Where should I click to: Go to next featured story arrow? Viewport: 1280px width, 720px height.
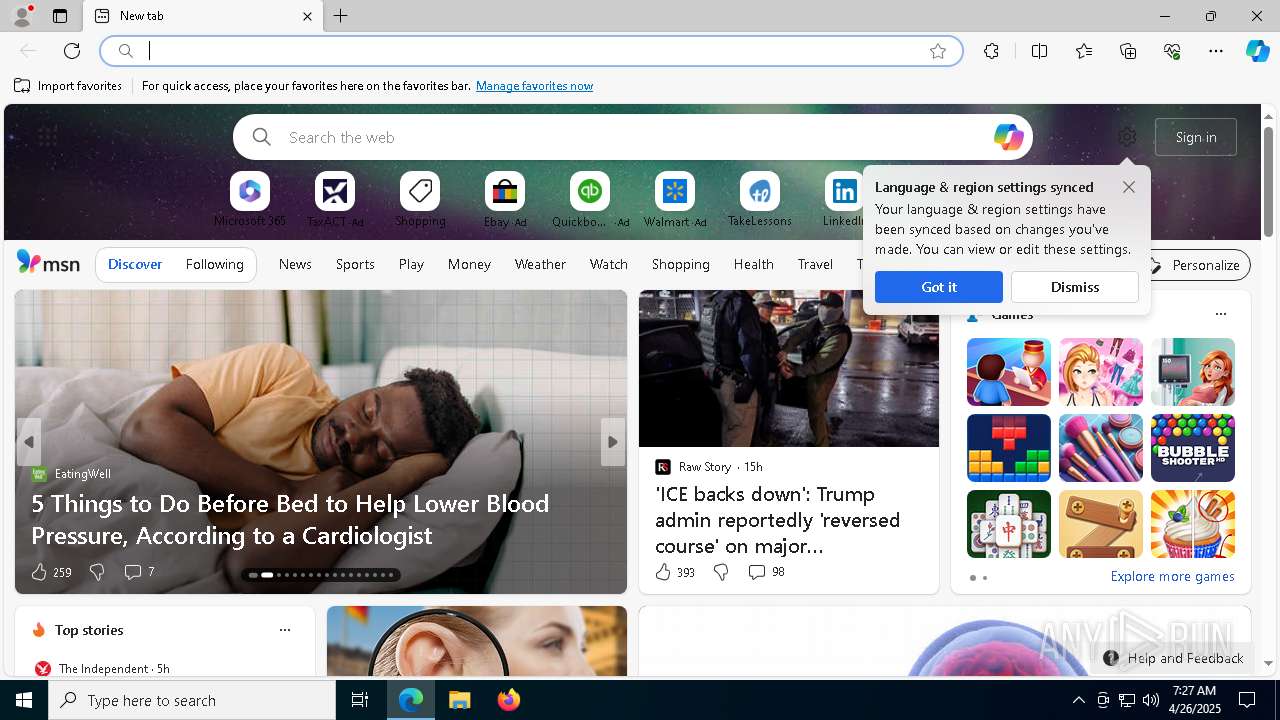[x=613, y=442]
